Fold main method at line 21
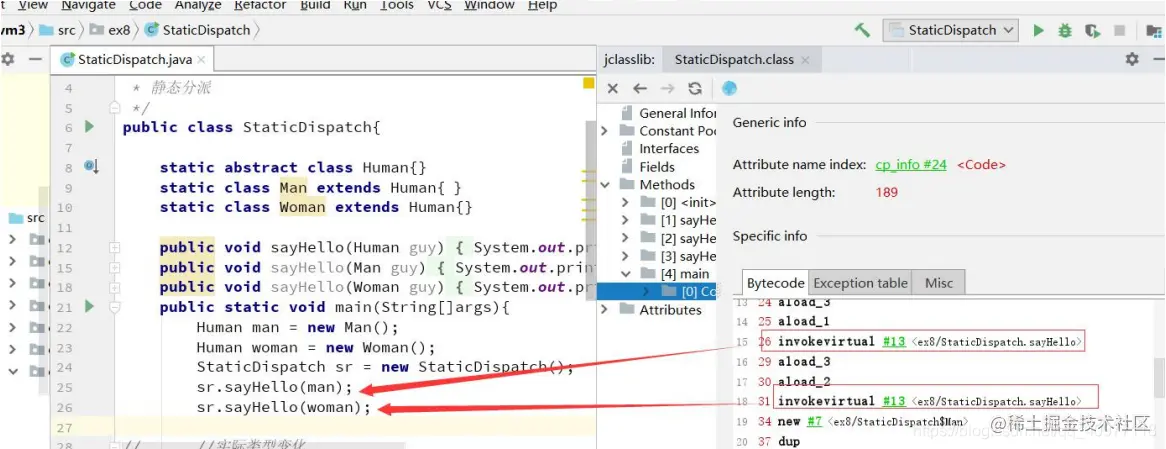Viewport: 1166px width, 449px height. point(115,307)
